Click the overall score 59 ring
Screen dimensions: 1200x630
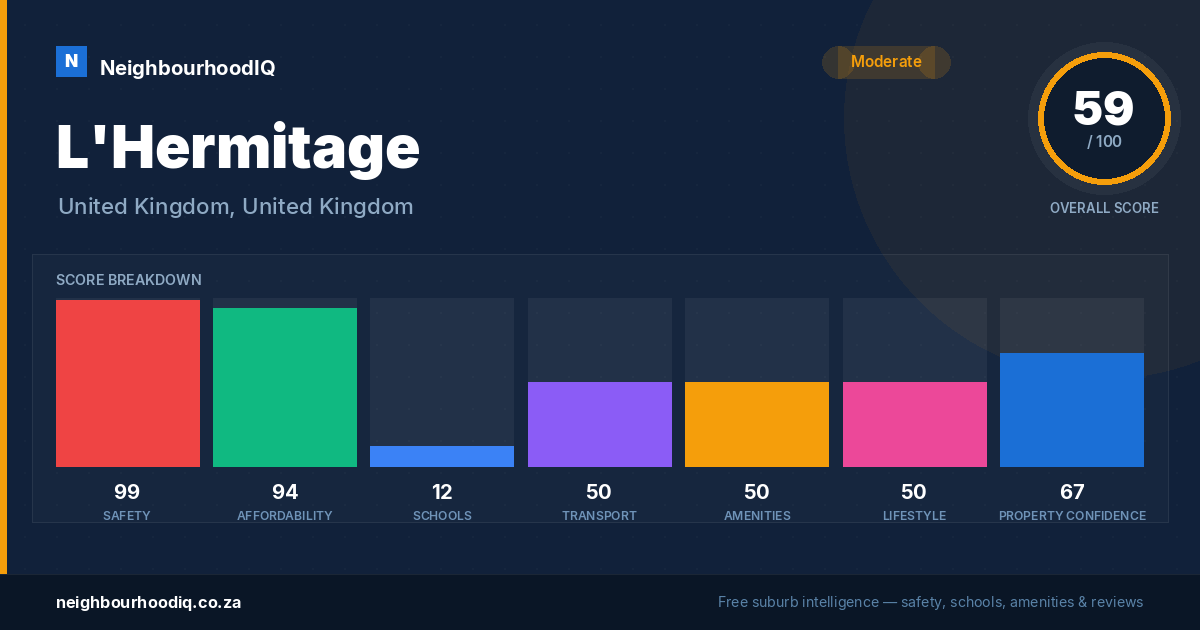pos(1104,119)
